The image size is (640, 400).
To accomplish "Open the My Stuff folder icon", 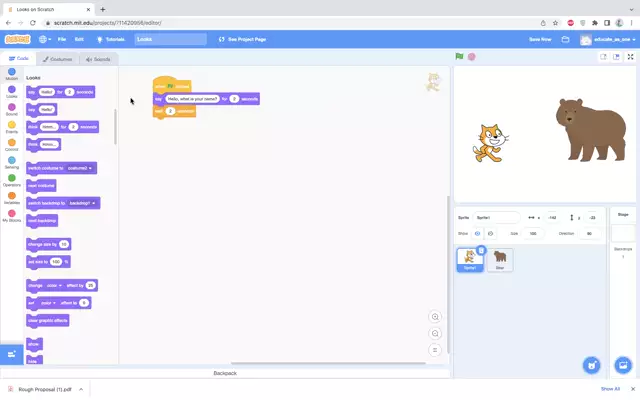I will [x=565, y=39].
